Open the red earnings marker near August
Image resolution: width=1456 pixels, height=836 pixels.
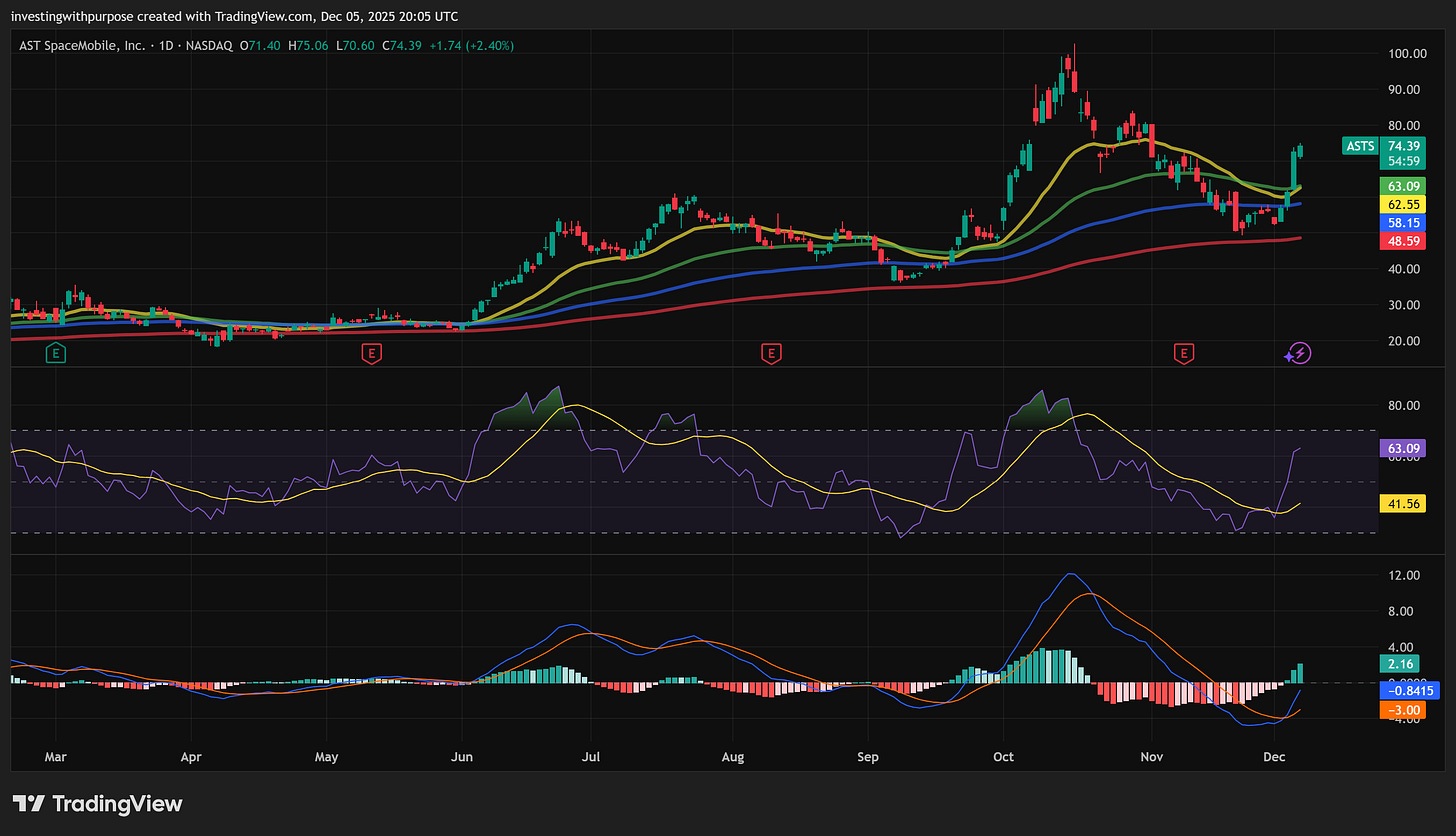[770, 352]
